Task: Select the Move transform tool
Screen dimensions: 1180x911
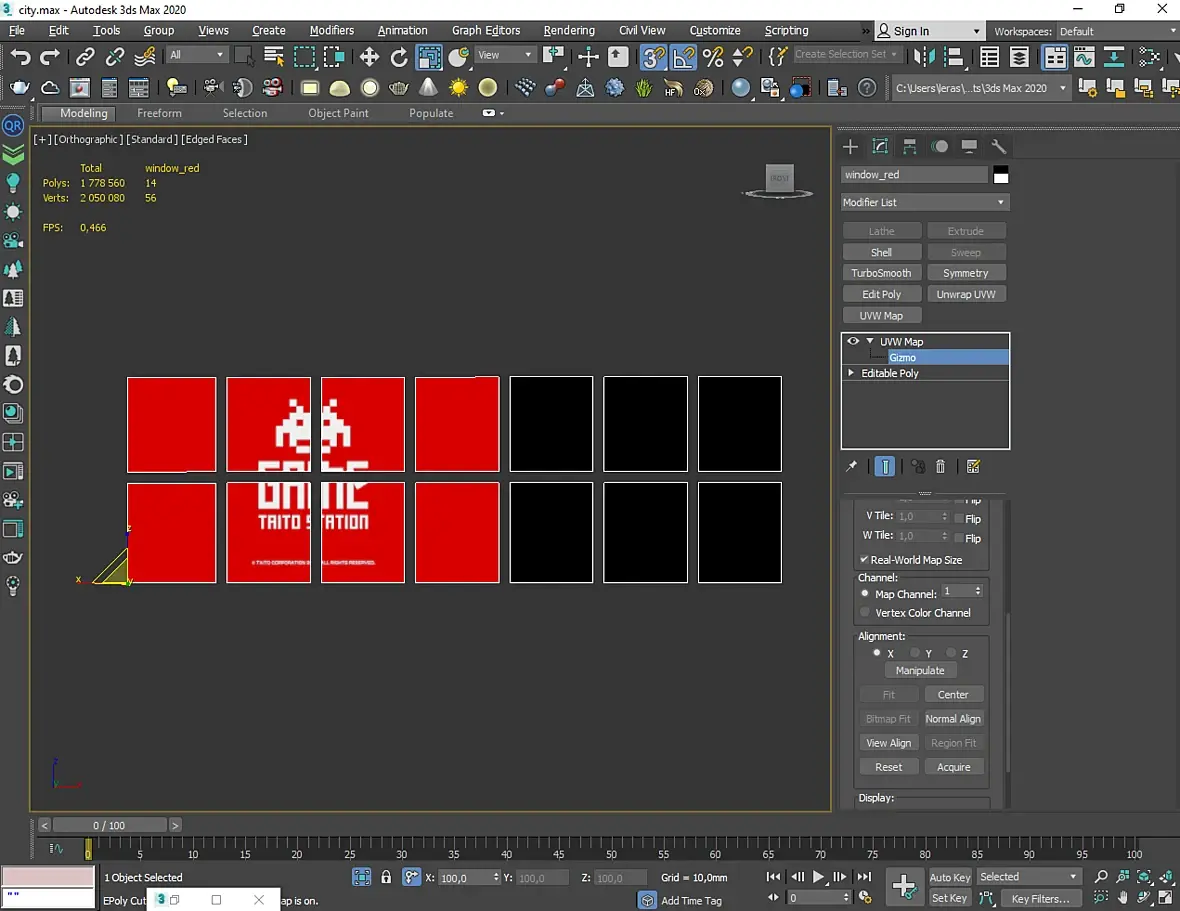Action: 369,57
